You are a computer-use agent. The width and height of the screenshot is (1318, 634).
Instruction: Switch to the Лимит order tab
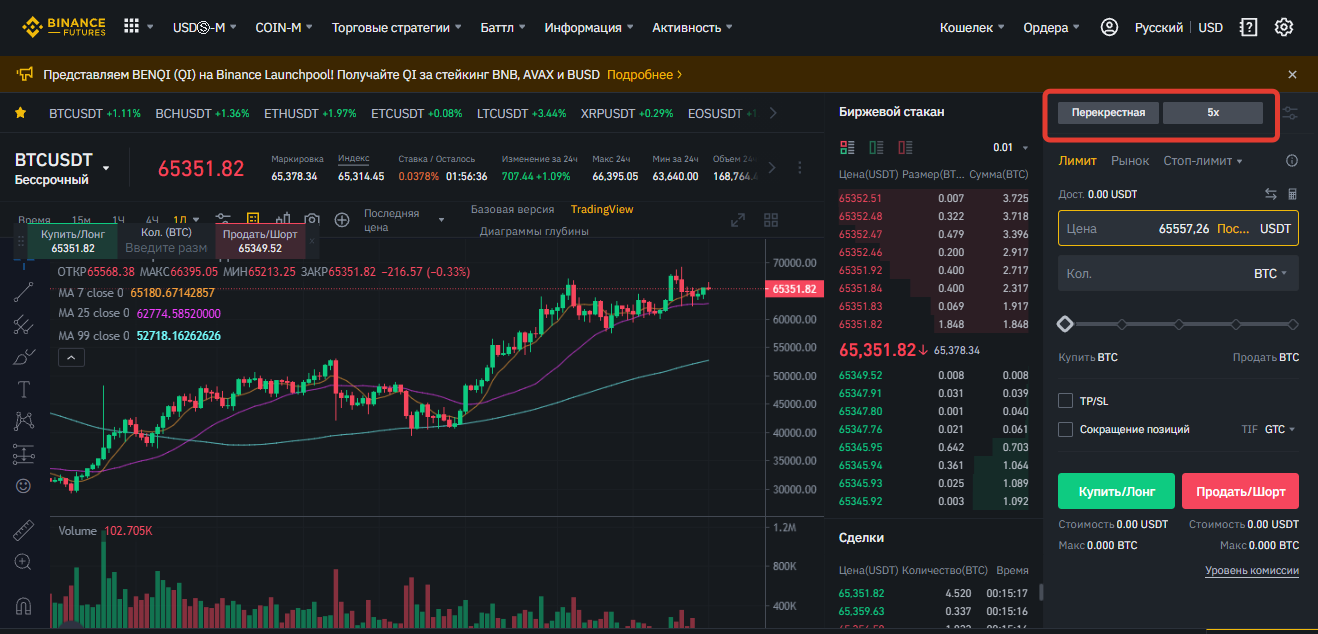pos(1077,161)
